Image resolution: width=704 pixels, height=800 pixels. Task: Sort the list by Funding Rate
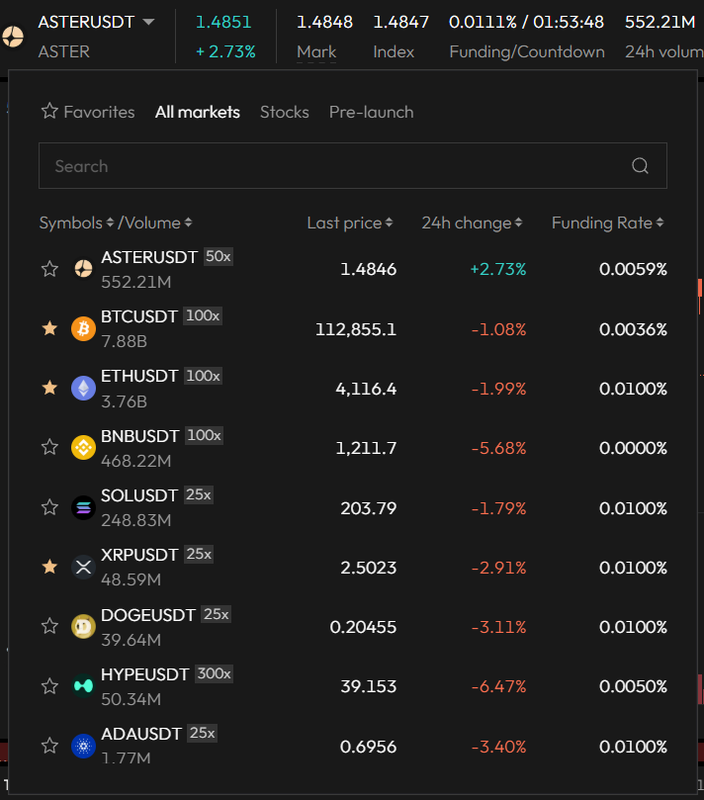tap(608, 223)
